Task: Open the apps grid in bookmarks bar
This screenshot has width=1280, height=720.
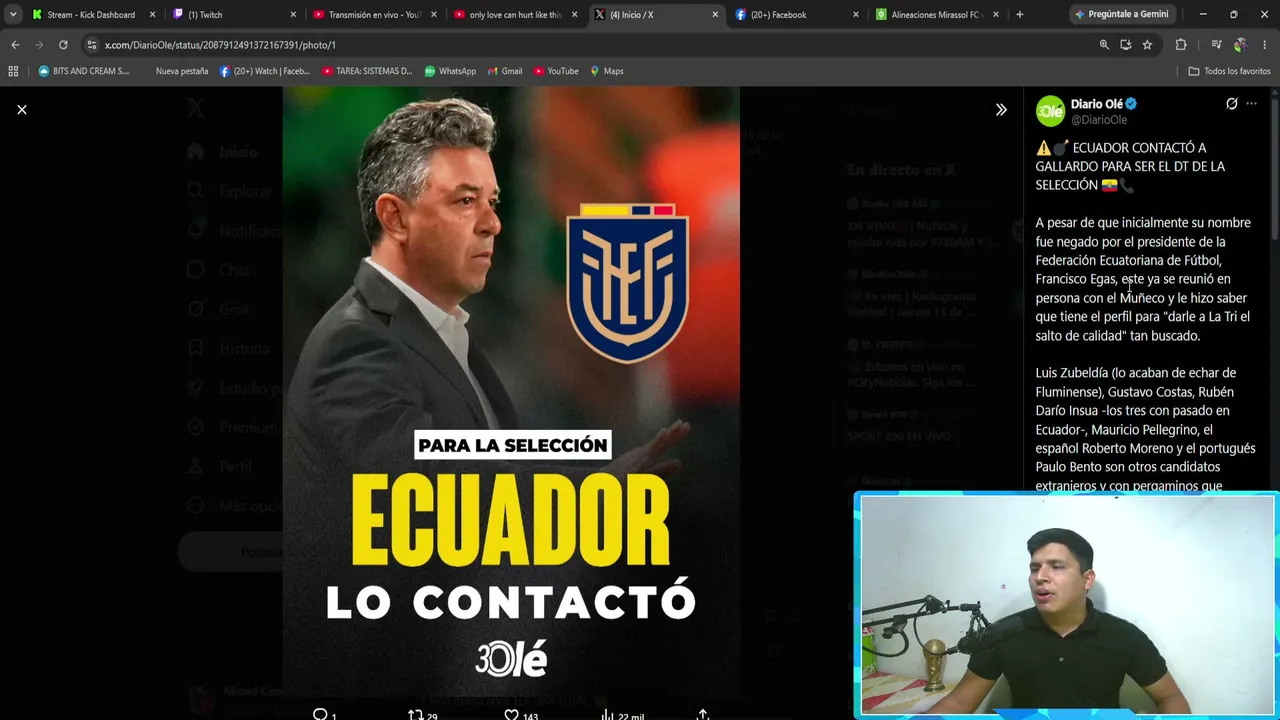Action: [13, 71]
